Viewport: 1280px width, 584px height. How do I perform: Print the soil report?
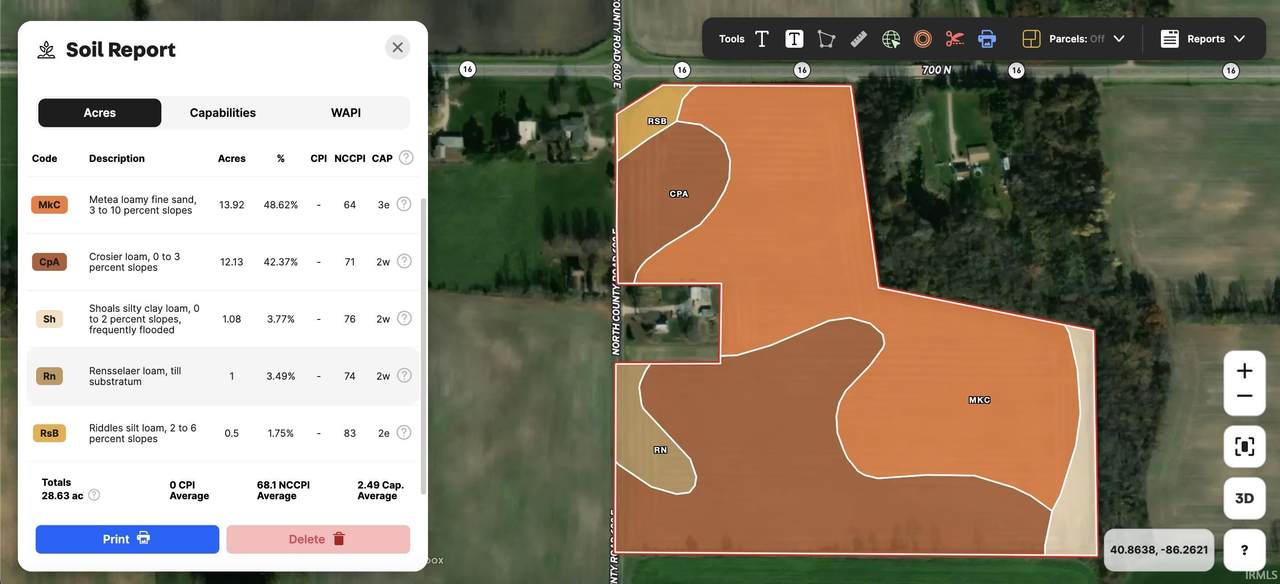click(x=127, y=539)
